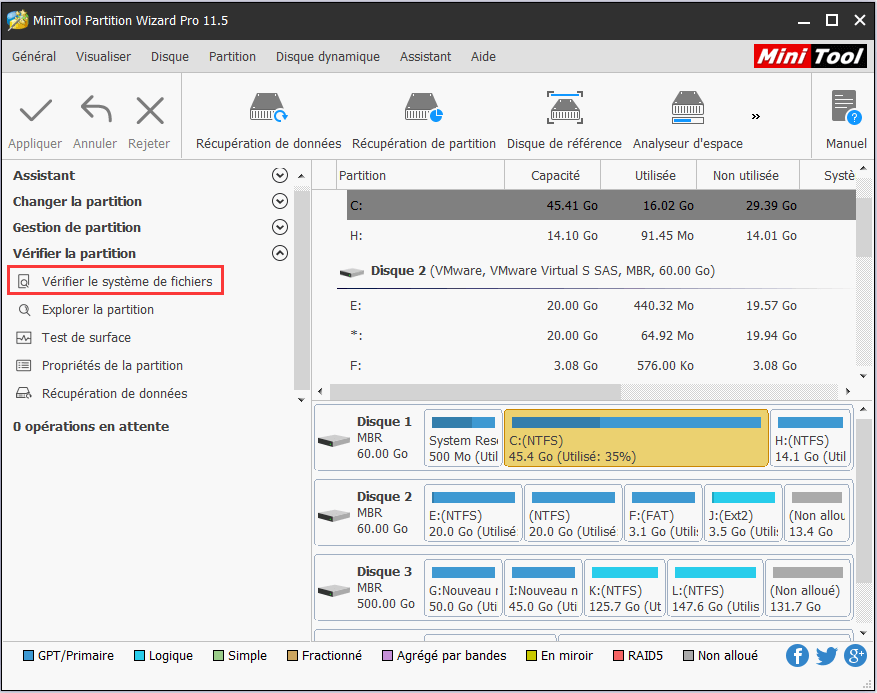Select the F: row in partition list
This screenshot has height=693, width=877.
601,365
